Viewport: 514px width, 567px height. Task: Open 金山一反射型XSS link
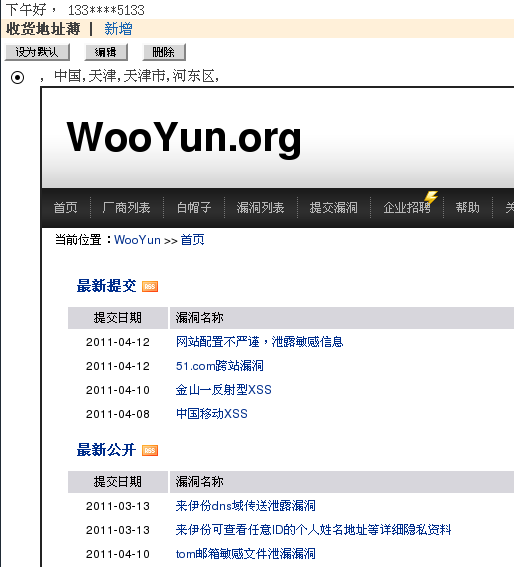(x=224, y=390)
